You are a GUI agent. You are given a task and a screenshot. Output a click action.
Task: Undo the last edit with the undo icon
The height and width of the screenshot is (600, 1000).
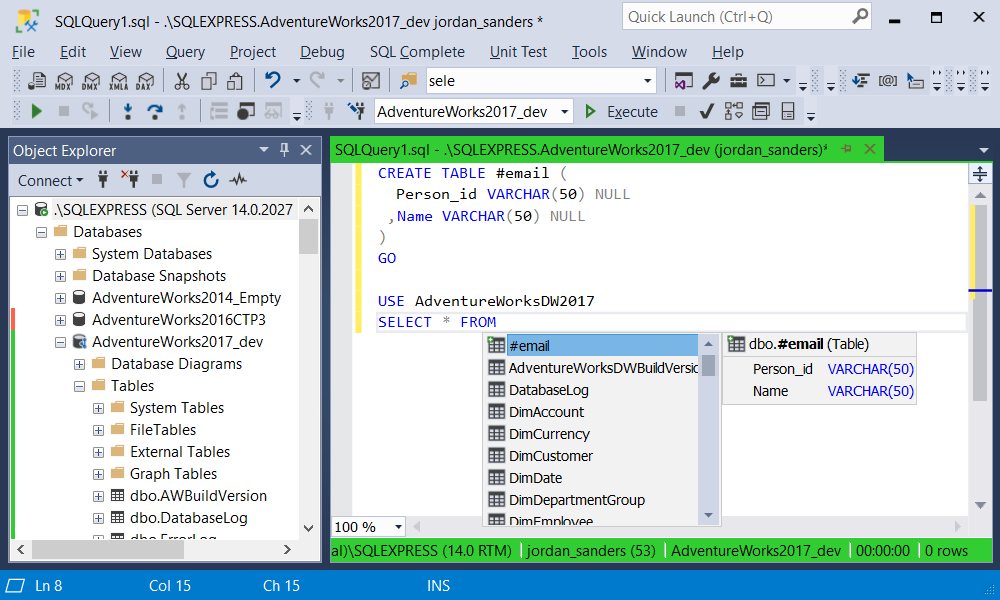coord(272,79)
